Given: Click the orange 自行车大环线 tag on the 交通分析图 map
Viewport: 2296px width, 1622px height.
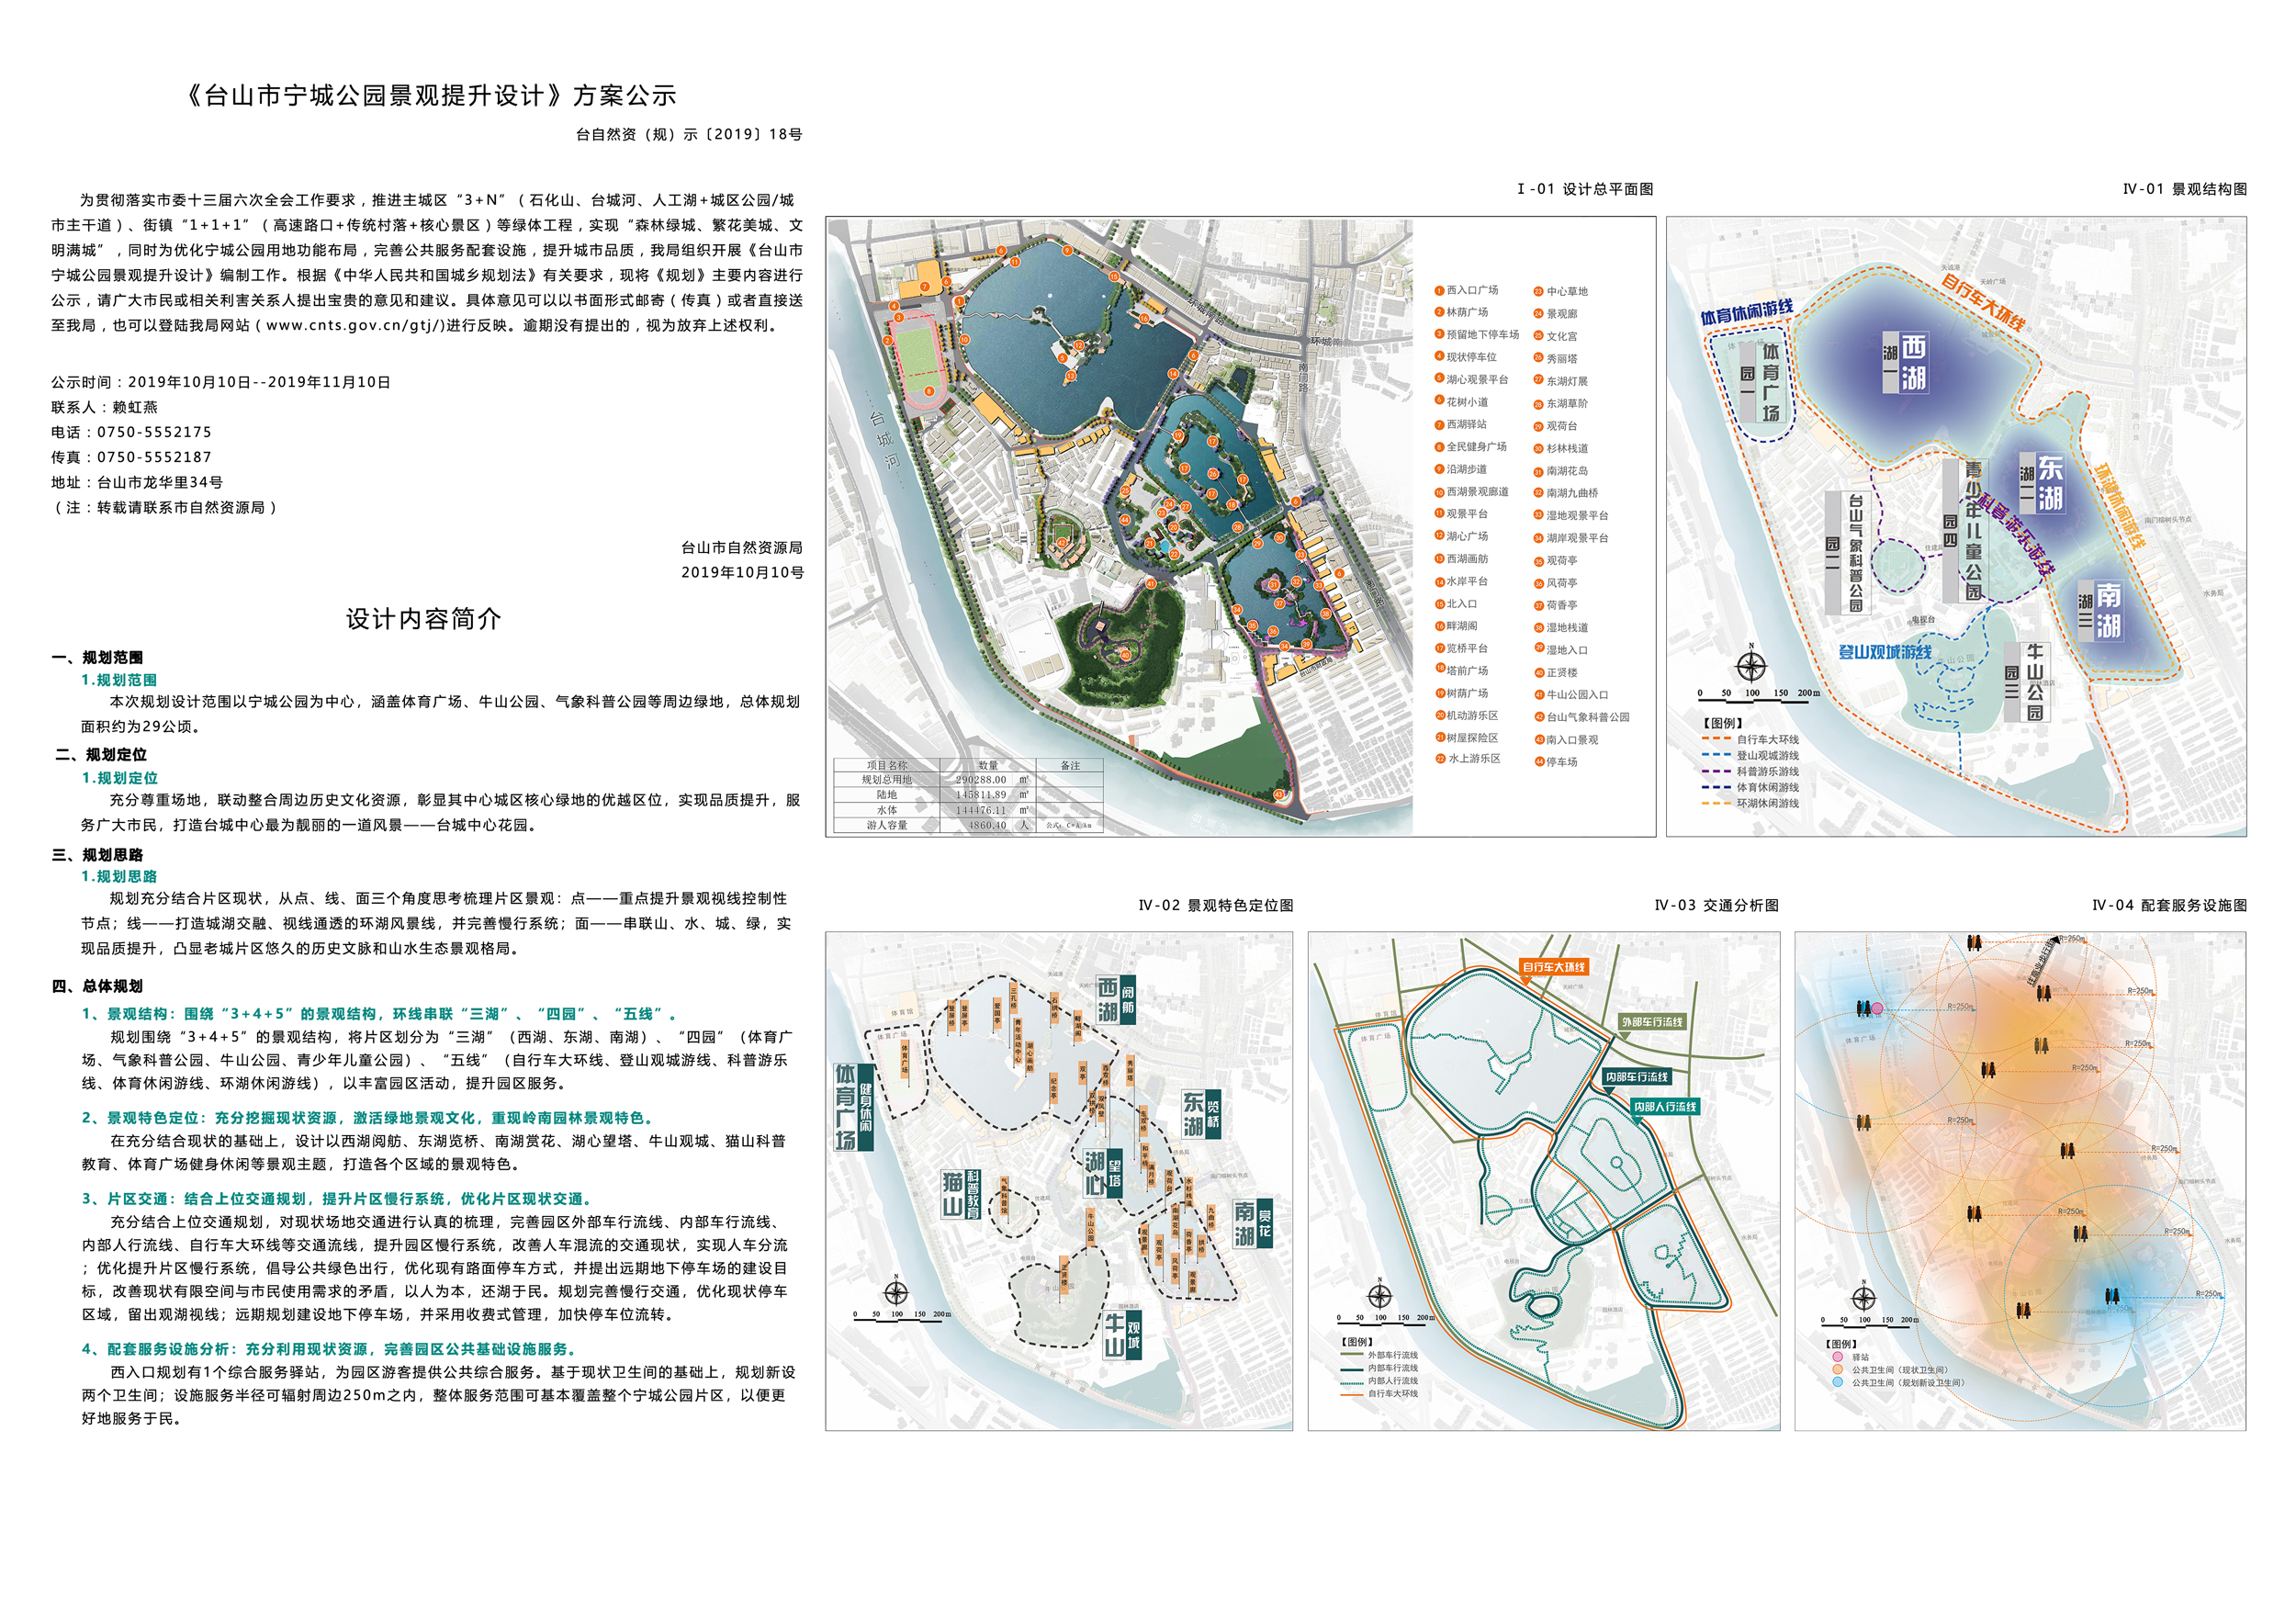Looking at the screenshot, I should (x=1554, y=967).
